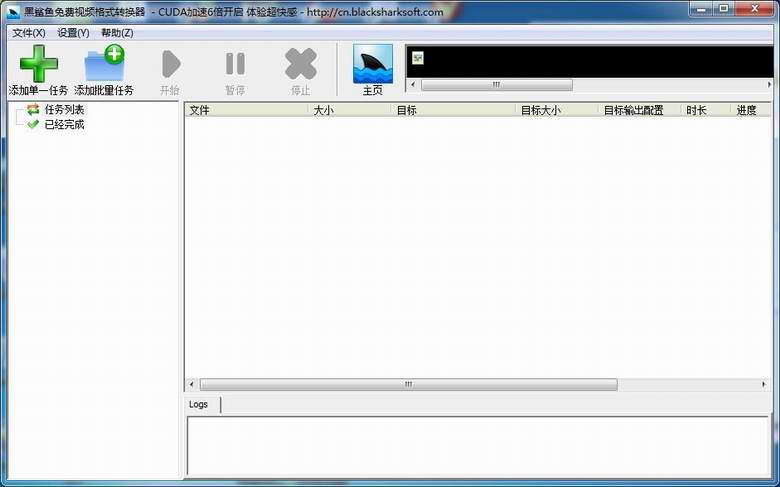The image size is (780, 487).
Task: Click the broken image icon in banner
Action: point(418,58)
